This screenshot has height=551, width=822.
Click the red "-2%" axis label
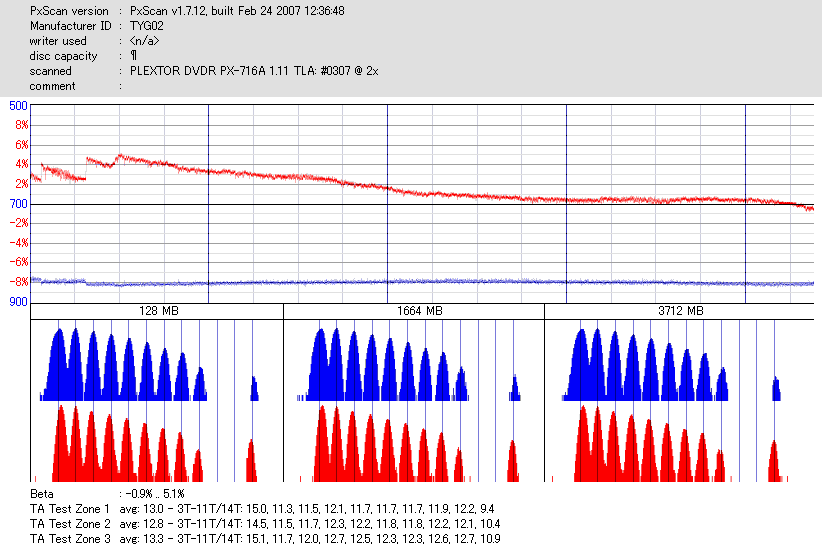click(x=20, y=223)
